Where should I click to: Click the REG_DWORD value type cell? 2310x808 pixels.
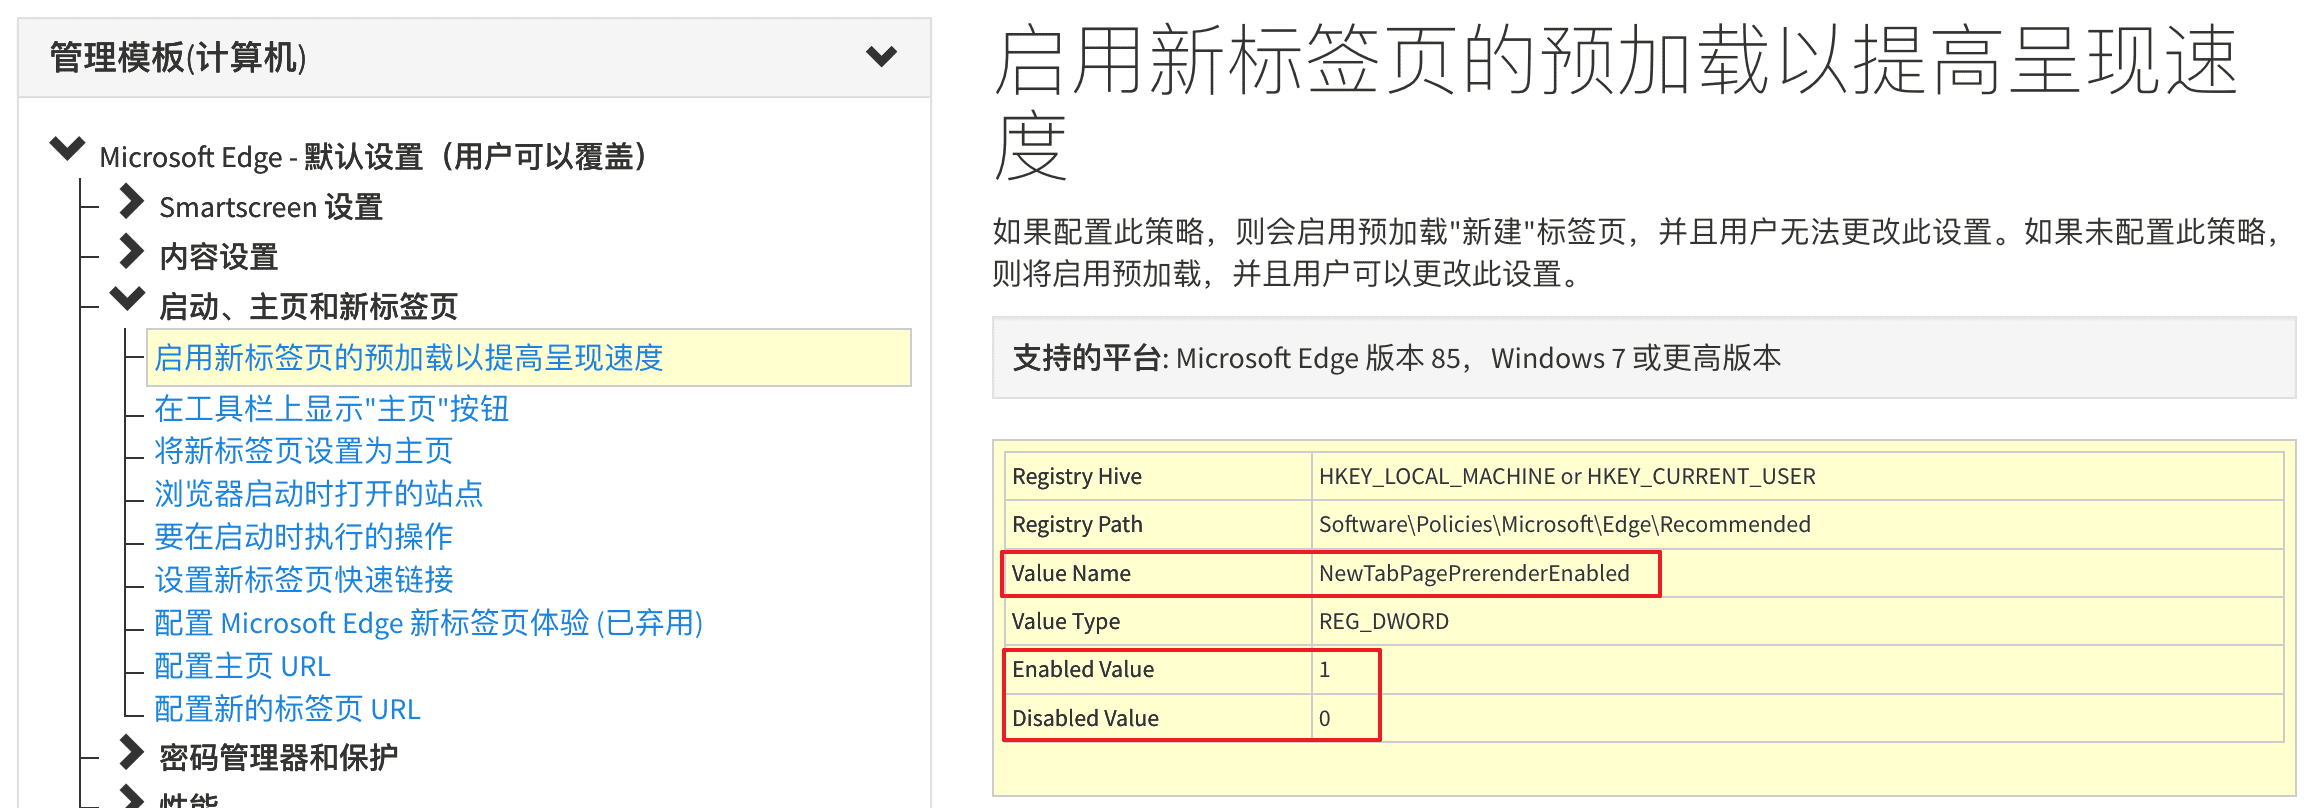1798,621
